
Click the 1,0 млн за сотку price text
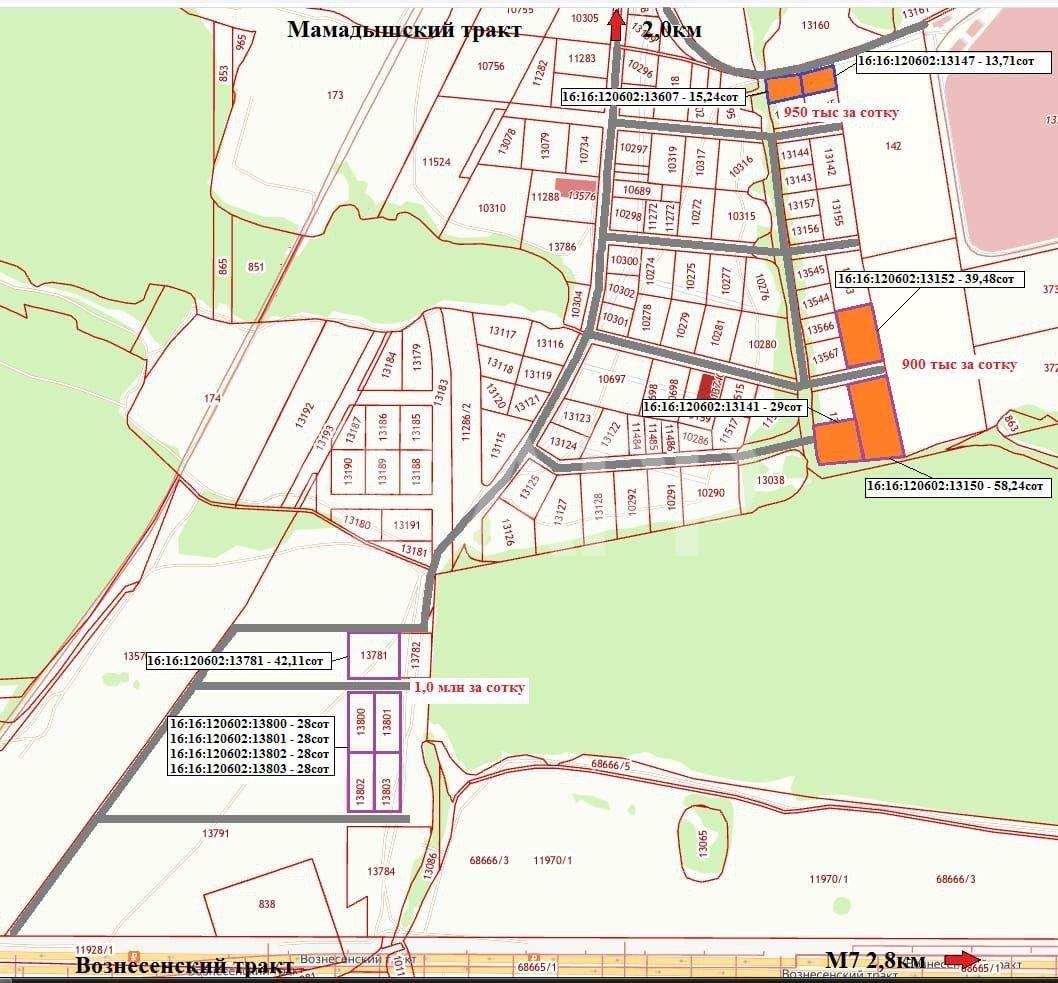[468, 689]
